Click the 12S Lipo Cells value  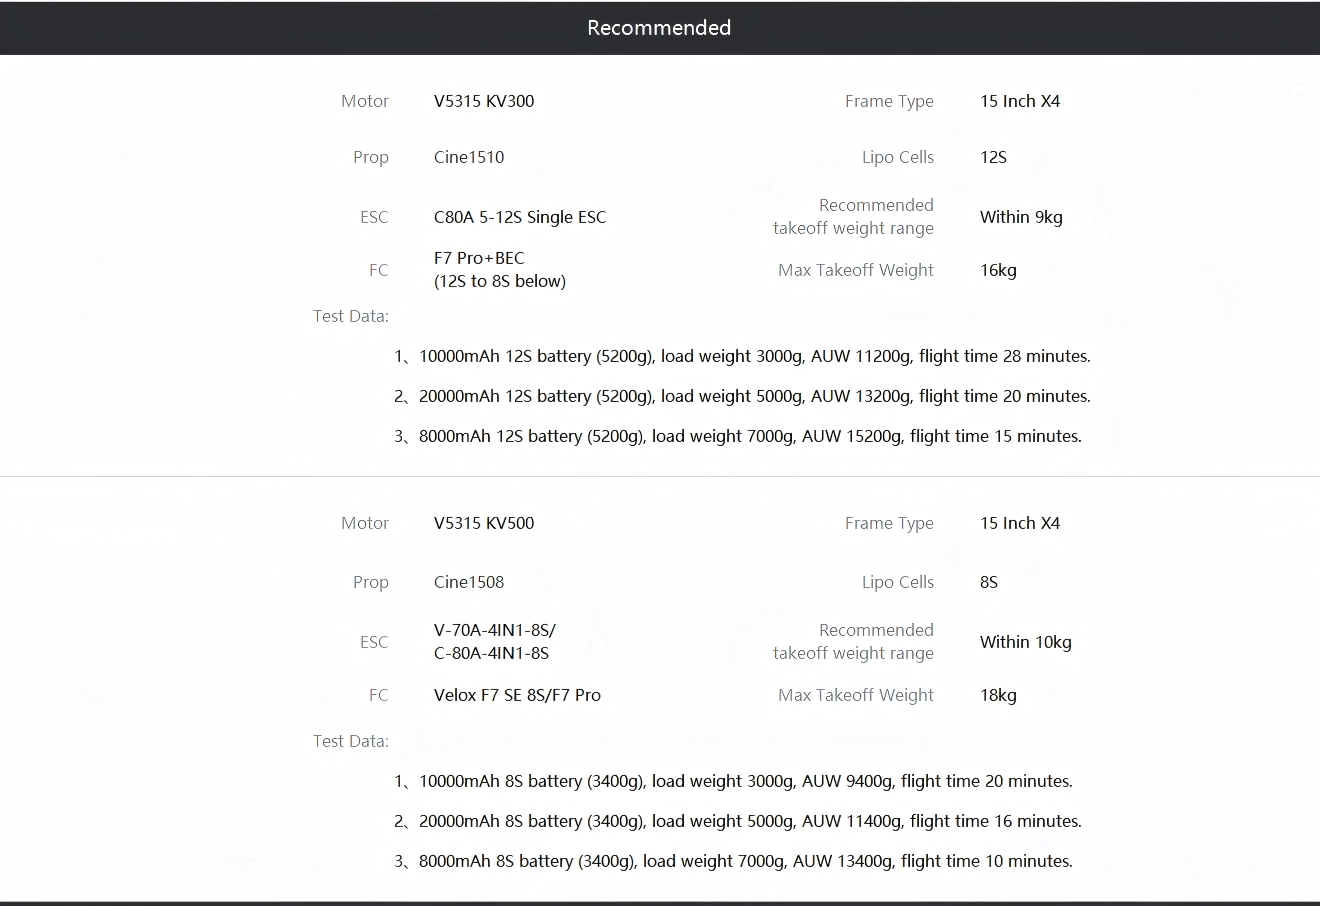click(x=993, y=157)
